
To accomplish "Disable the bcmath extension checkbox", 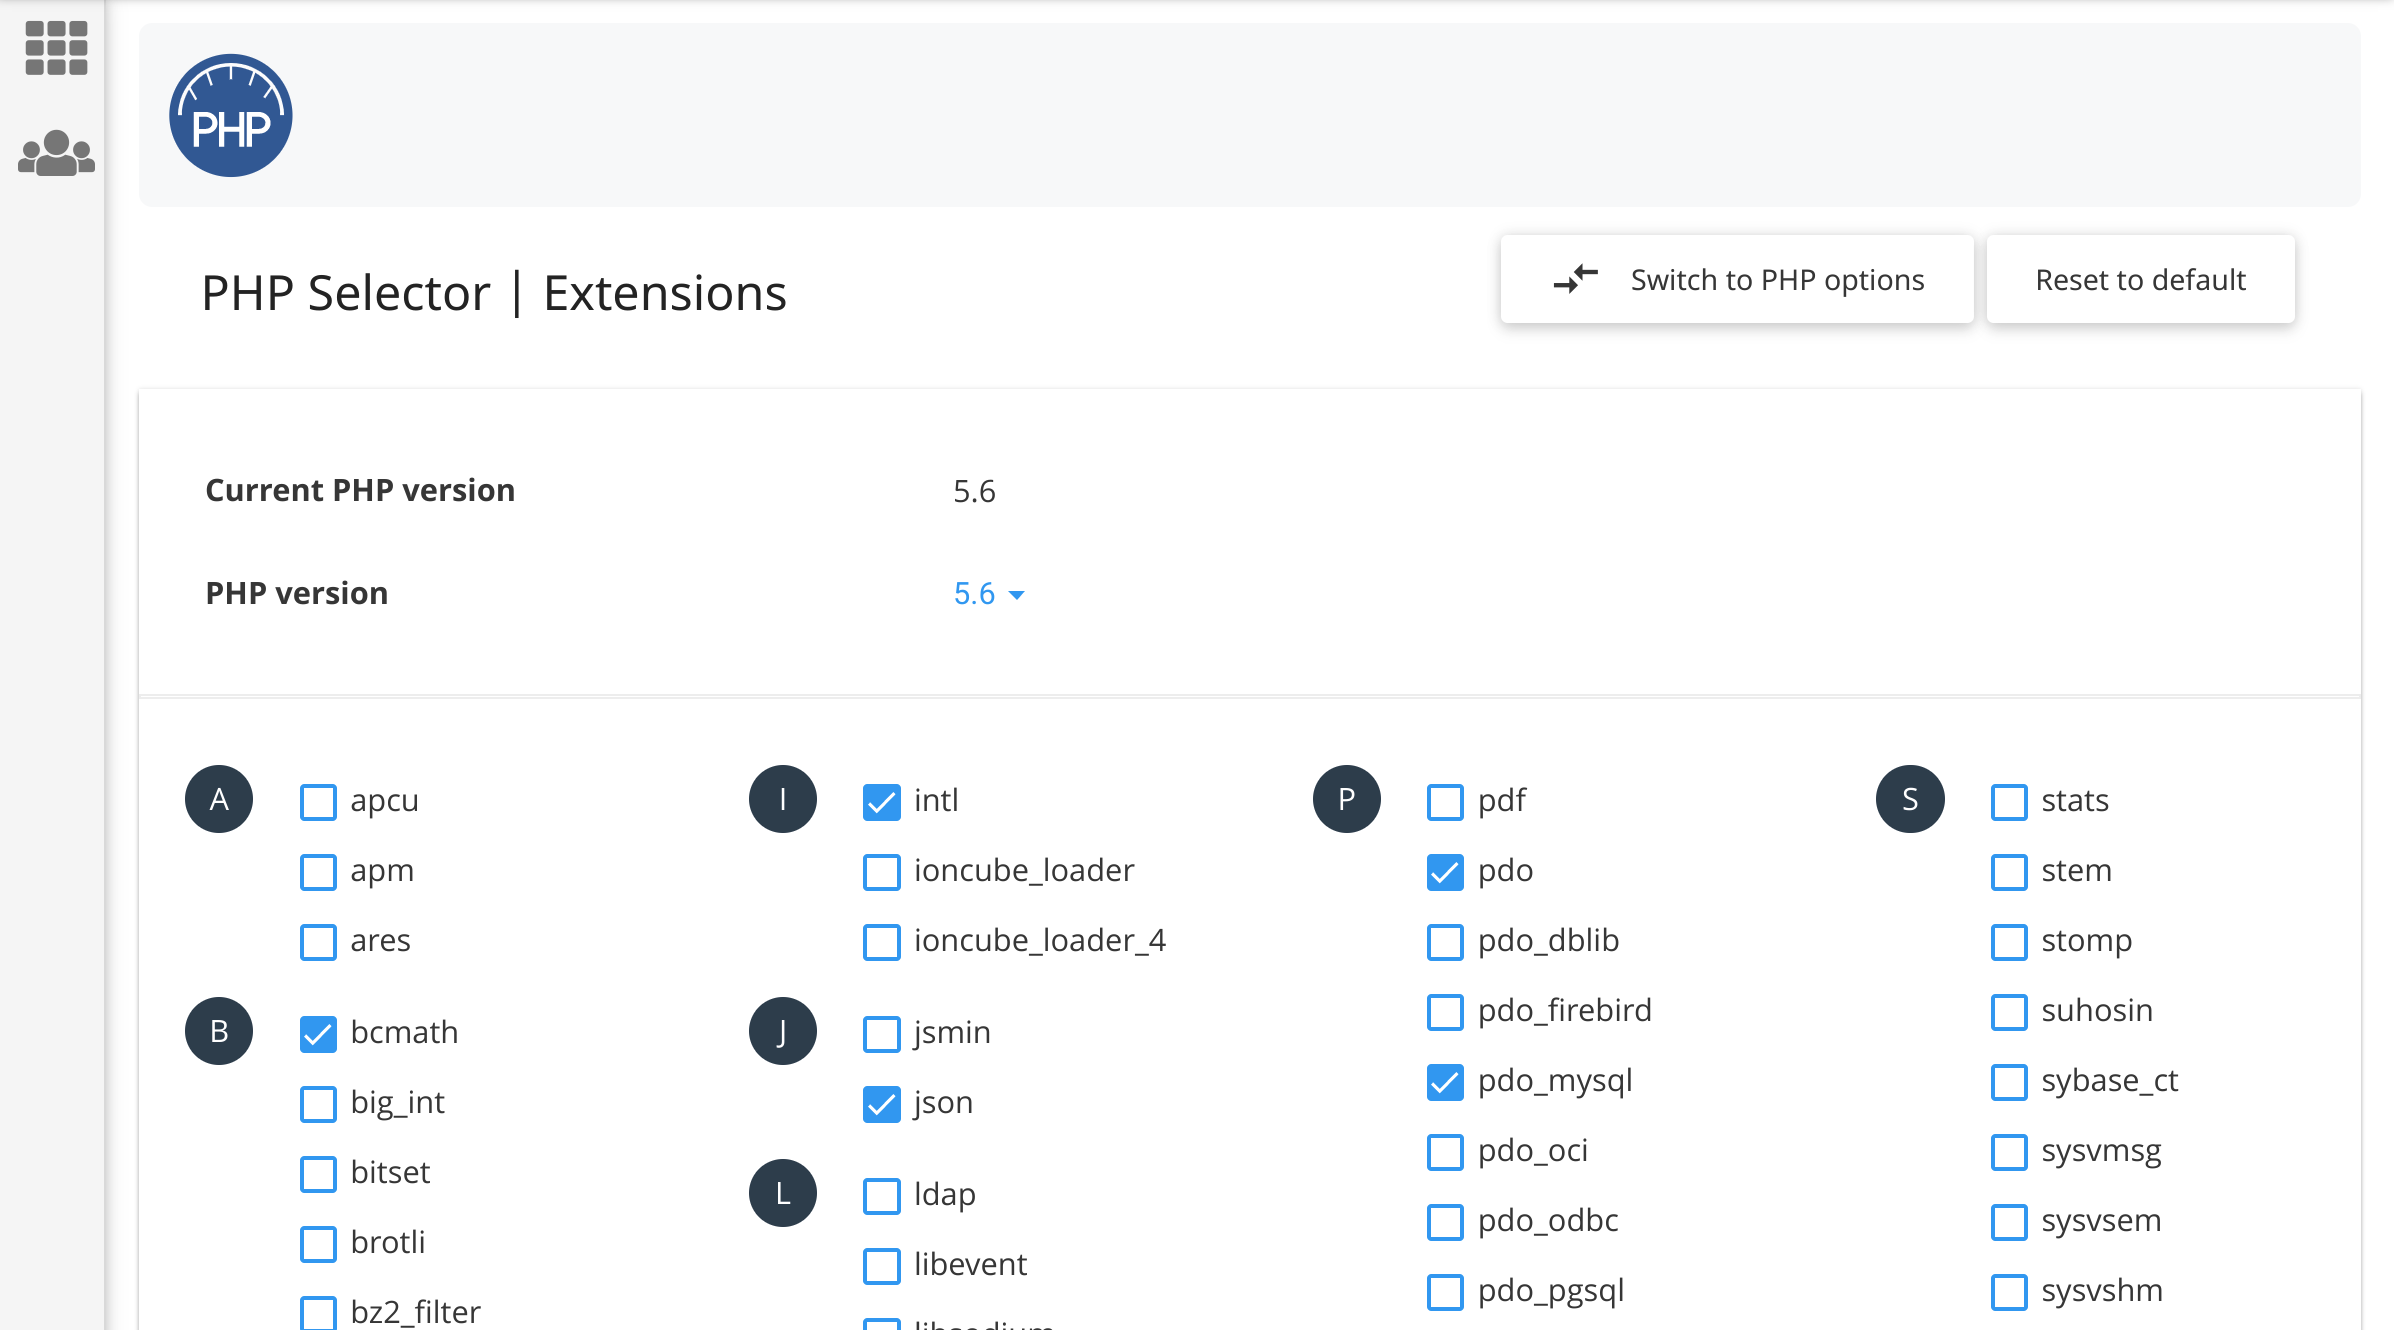I will [x=318, y=1033].
